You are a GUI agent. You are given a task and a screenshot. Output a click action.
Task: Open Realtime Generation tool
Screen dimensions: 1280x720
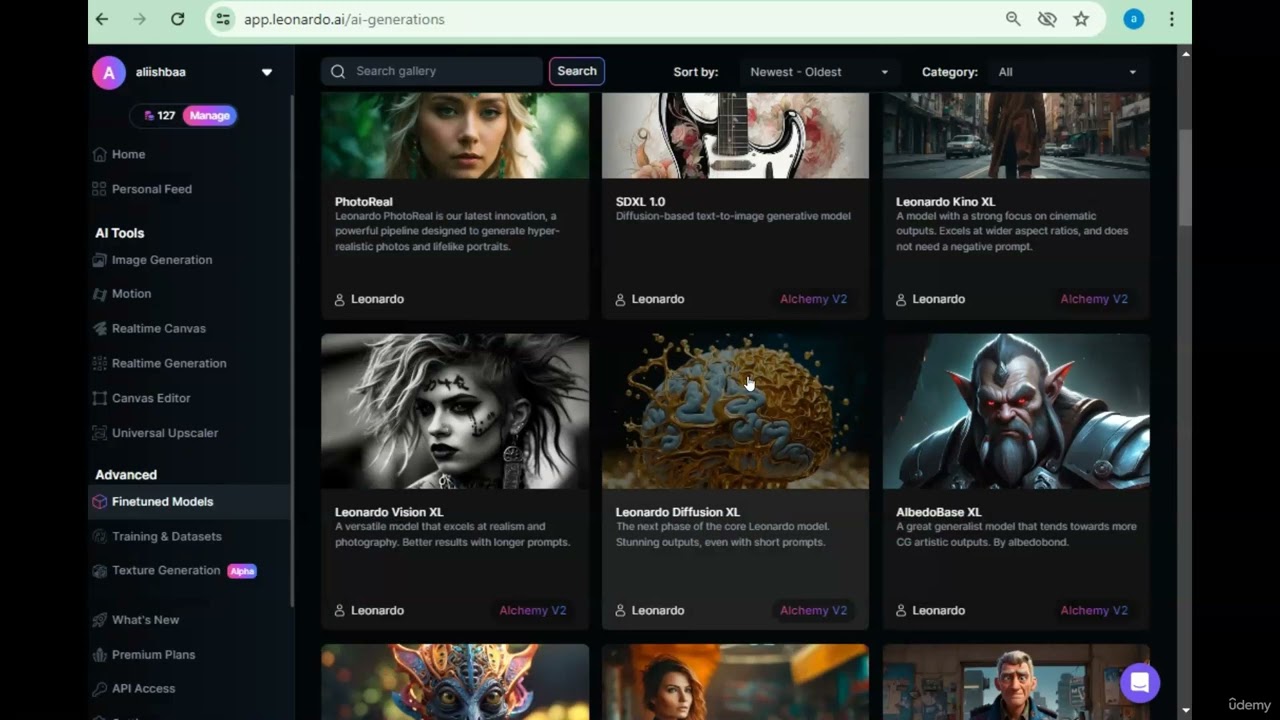[169, 363]
